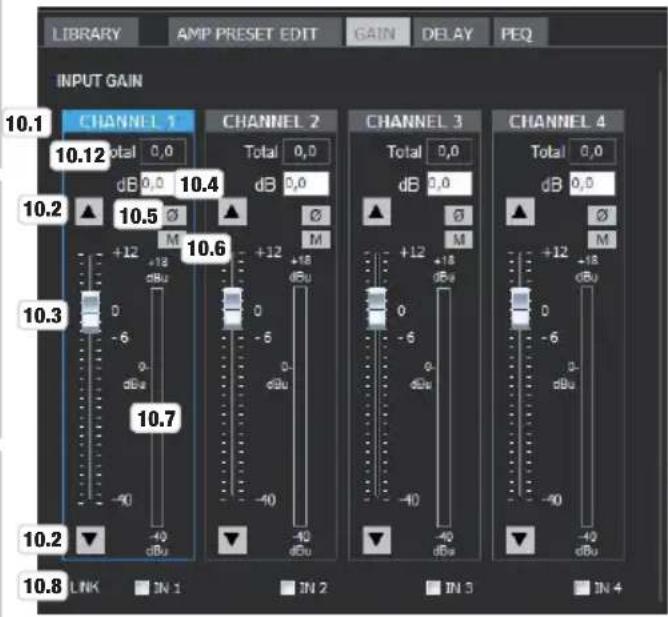Invert polarity on Channel 2
Image resolution: width=668 pixels, height=617 pixels.
pyautogui.click(x=316, y=215)
